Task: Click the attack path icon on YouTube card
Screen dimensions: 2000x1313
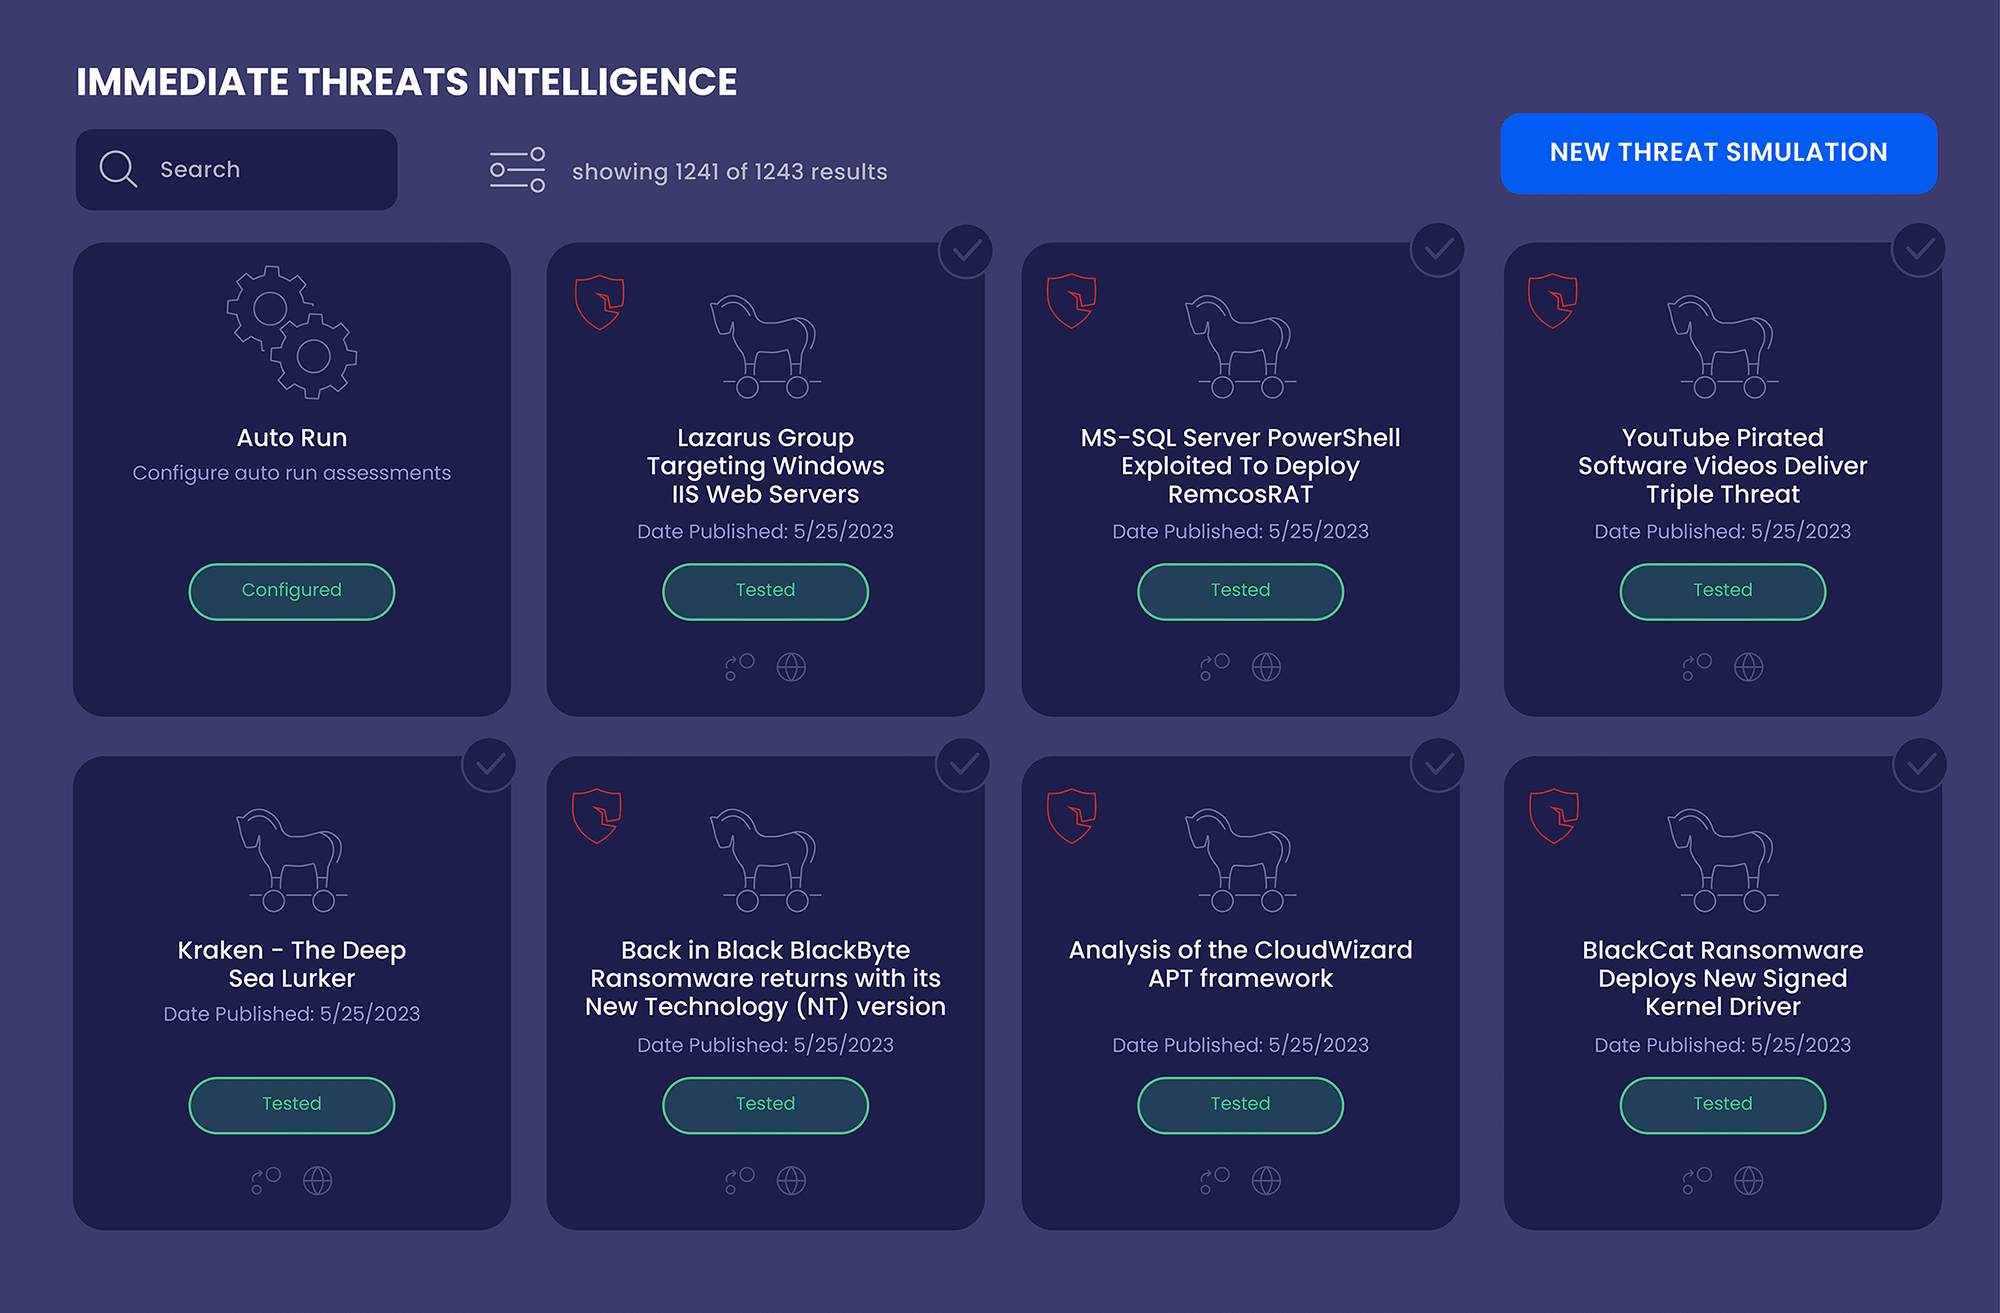Action: coord(1696,667)
